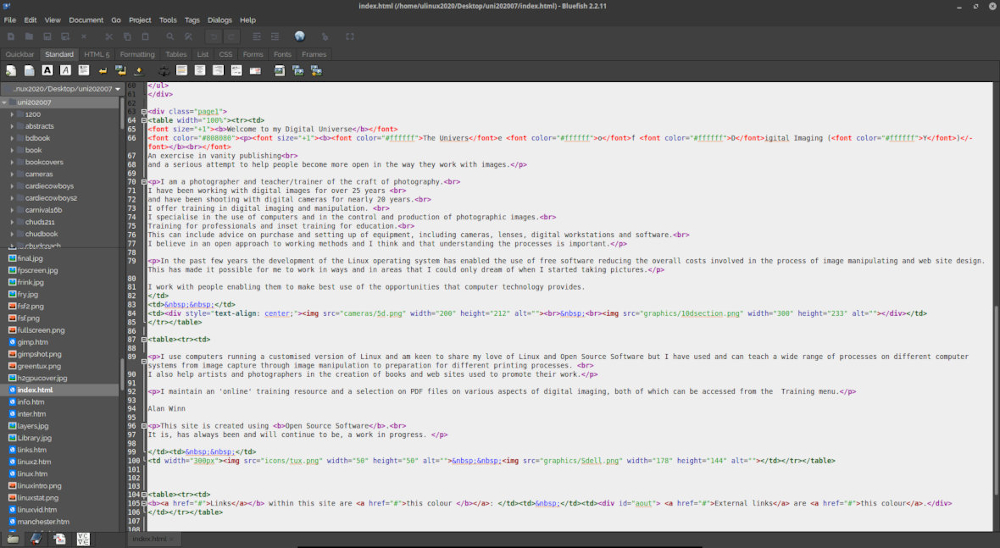Screen dimensions: 1000x548
Task: Open the Tags menu
Action: tap(192, 20)
